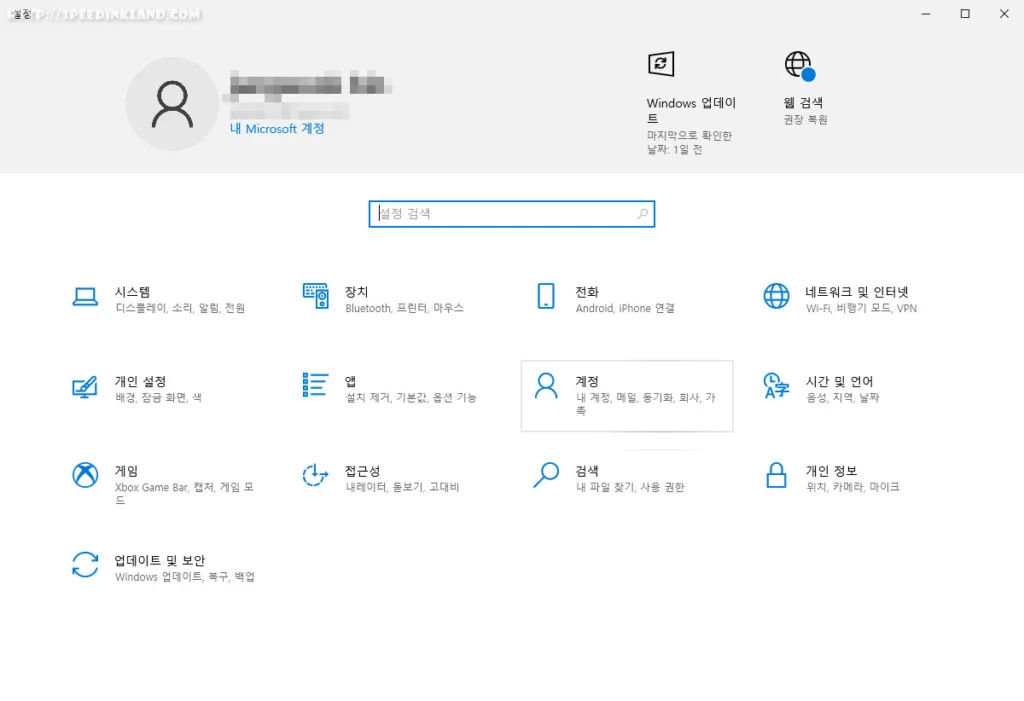
Task: Click Android, iPhone 연결 description
Action: (625, 308)
